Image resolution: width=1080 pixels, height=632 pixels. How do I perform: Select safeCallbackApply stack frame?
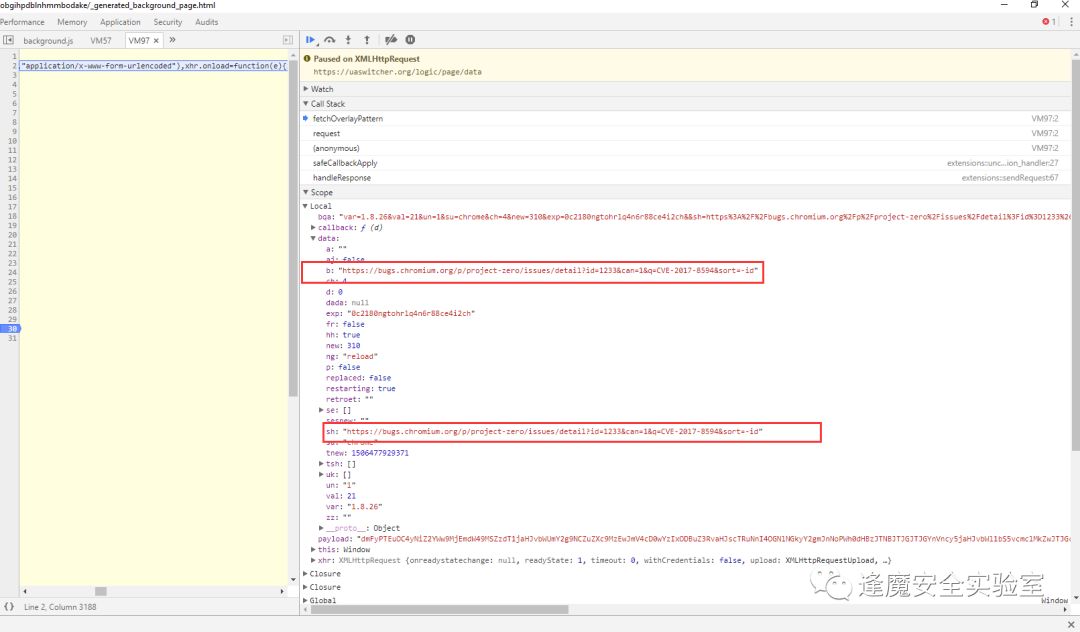point(687,163)
